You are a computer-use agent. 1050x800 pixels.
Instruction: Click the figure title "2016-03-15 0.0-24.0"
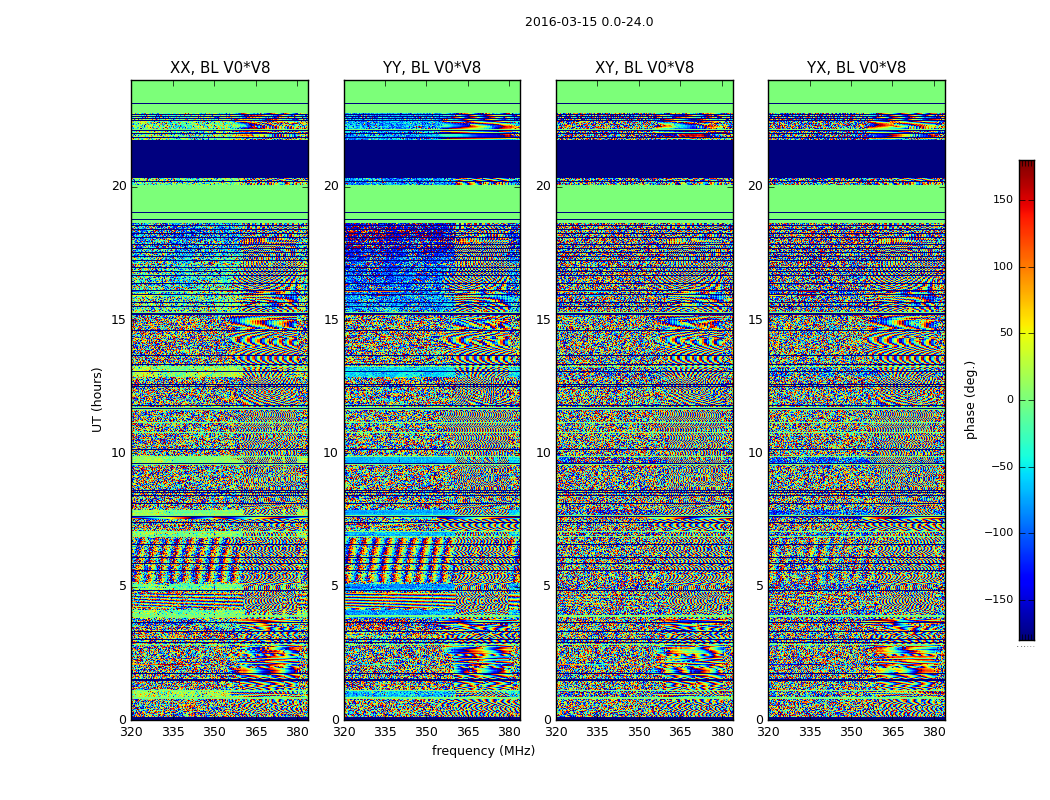coord(589,22)
